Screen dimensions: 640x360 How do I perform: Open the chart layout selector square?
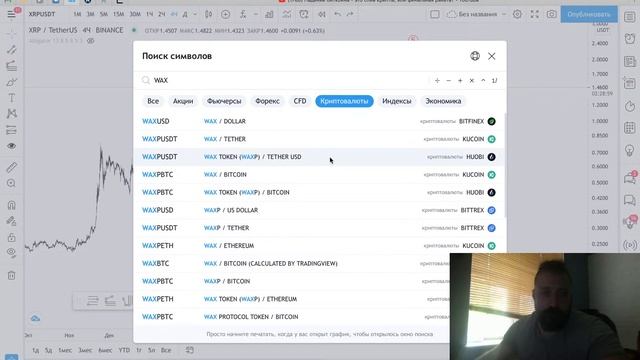pyautogui.click(x=435, y=14)
